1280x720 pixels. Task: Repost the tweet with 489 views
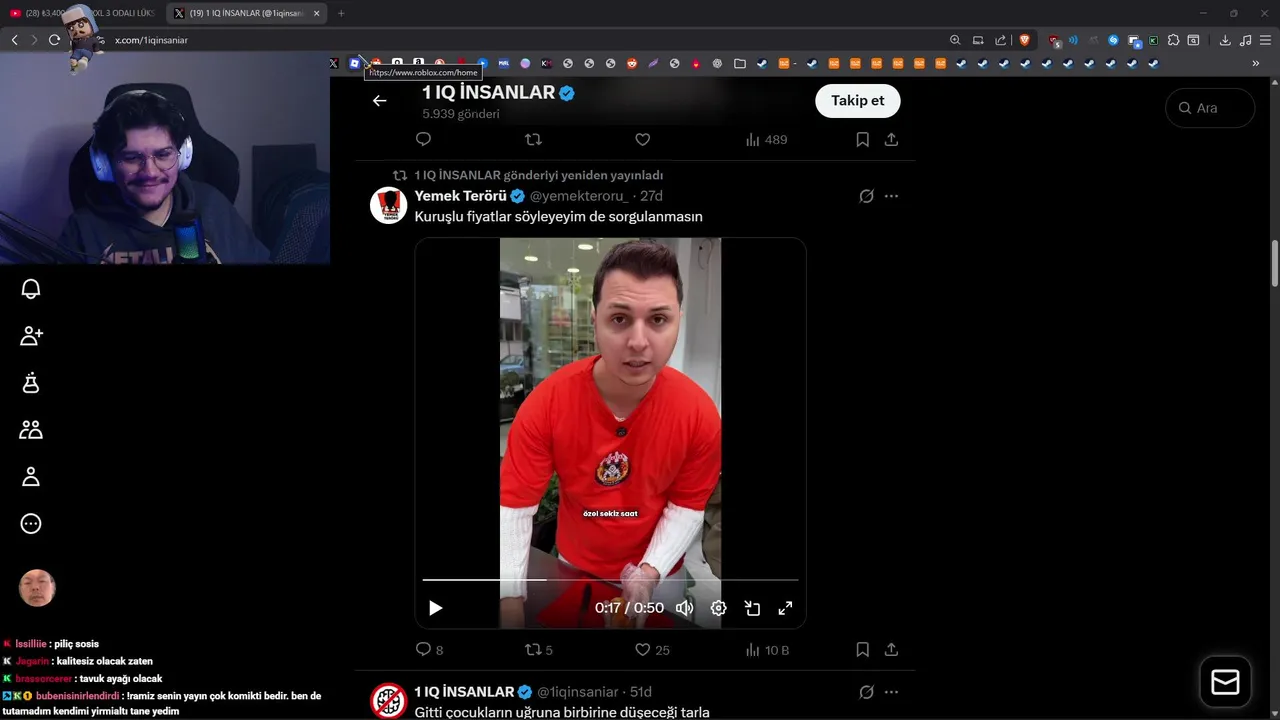(533, 139)
